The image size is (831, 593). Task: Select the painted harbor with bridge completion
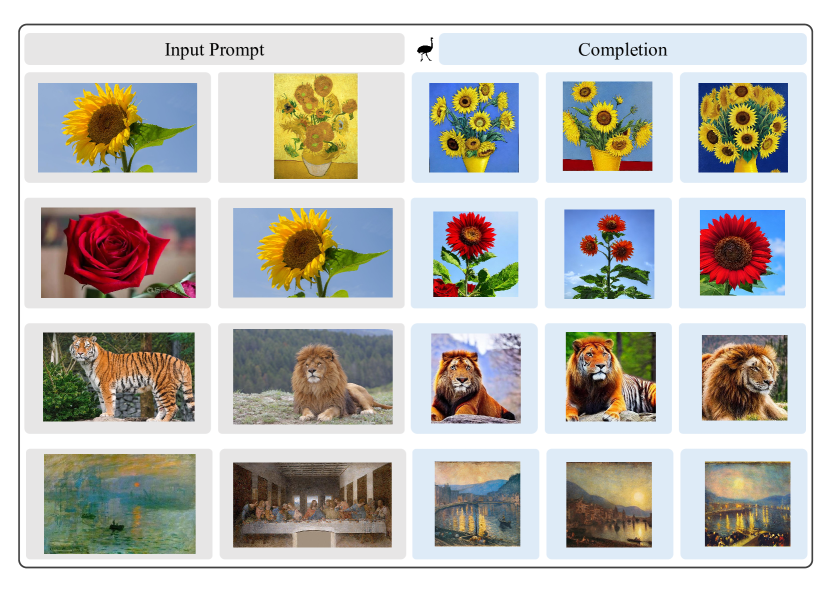point(477,503)
